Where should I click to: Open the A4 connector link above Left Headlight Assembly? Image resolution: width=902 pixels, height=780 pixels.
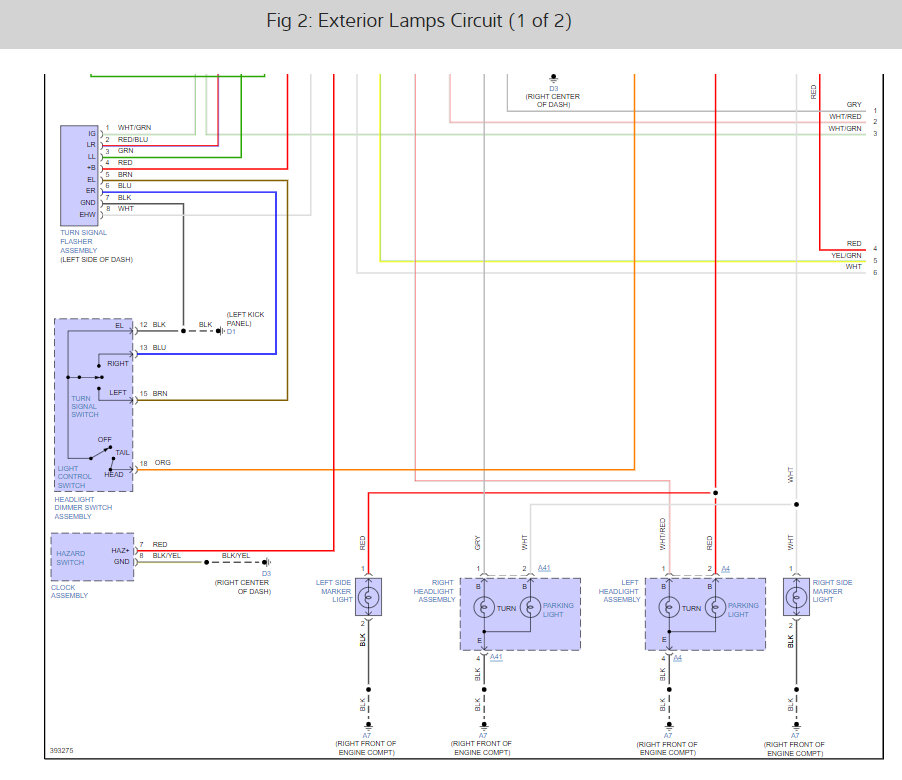tap(725, 568)
